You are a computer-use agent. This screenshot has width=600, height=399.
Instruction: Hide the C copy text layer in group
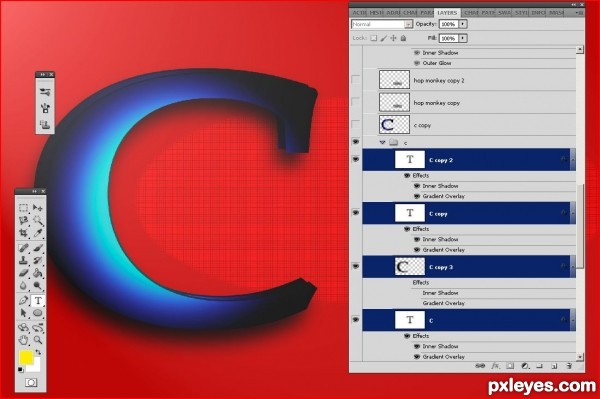click(356, 212)
